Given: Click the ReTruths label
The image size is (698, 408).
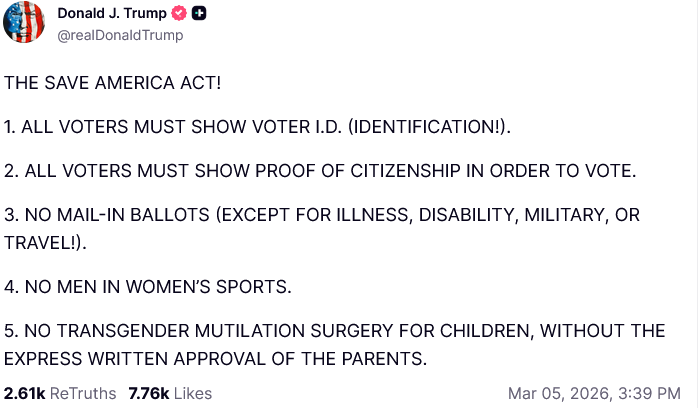Looking at the screenshot, I should (83, 394).
